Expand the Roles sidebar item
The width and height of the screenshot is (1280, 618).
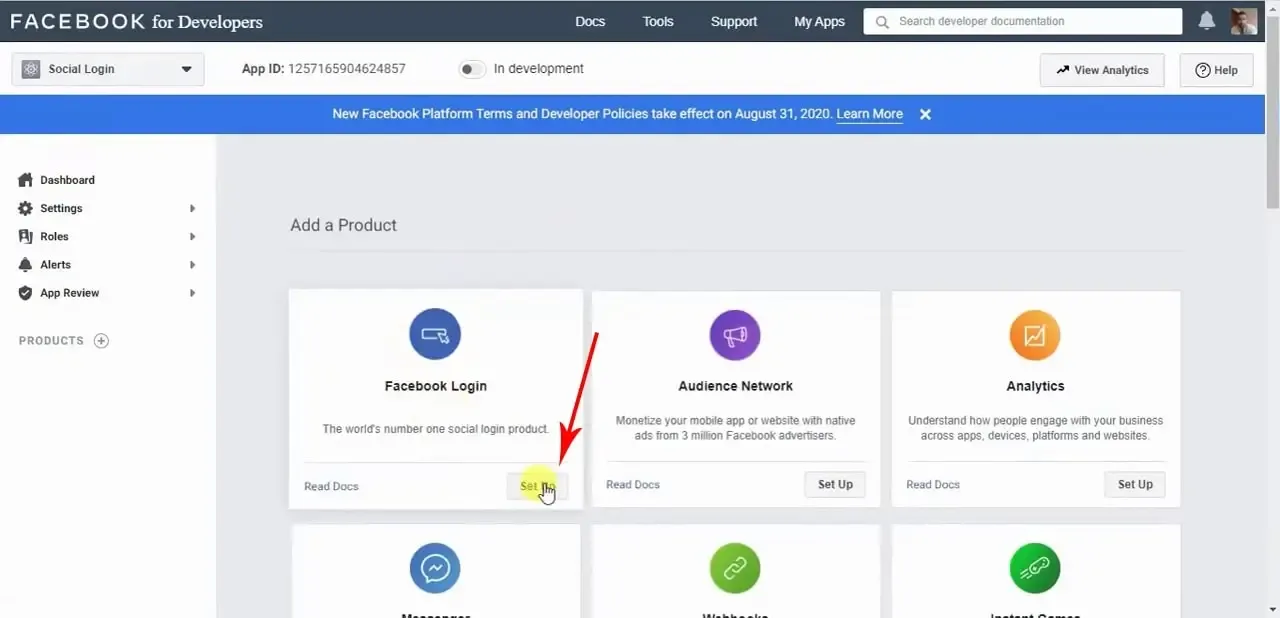coord(107,236)
